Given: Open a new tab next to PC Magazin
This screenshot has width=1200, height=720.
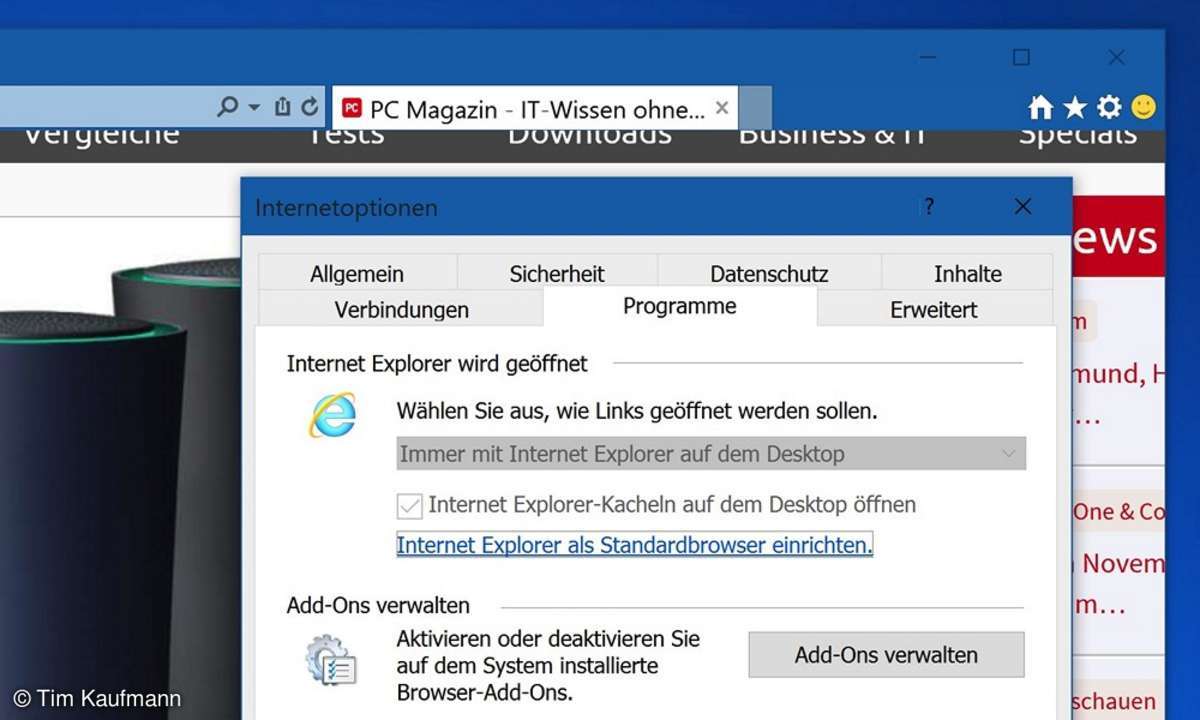Looking at the screenshot, I should click(755, 108).
